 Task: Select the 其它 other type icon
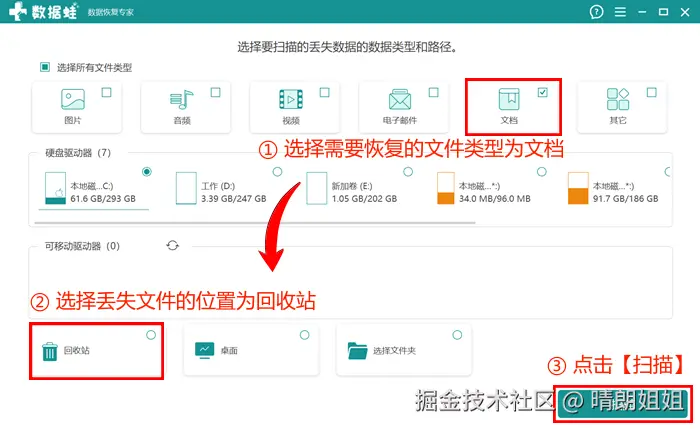[618, 99]
